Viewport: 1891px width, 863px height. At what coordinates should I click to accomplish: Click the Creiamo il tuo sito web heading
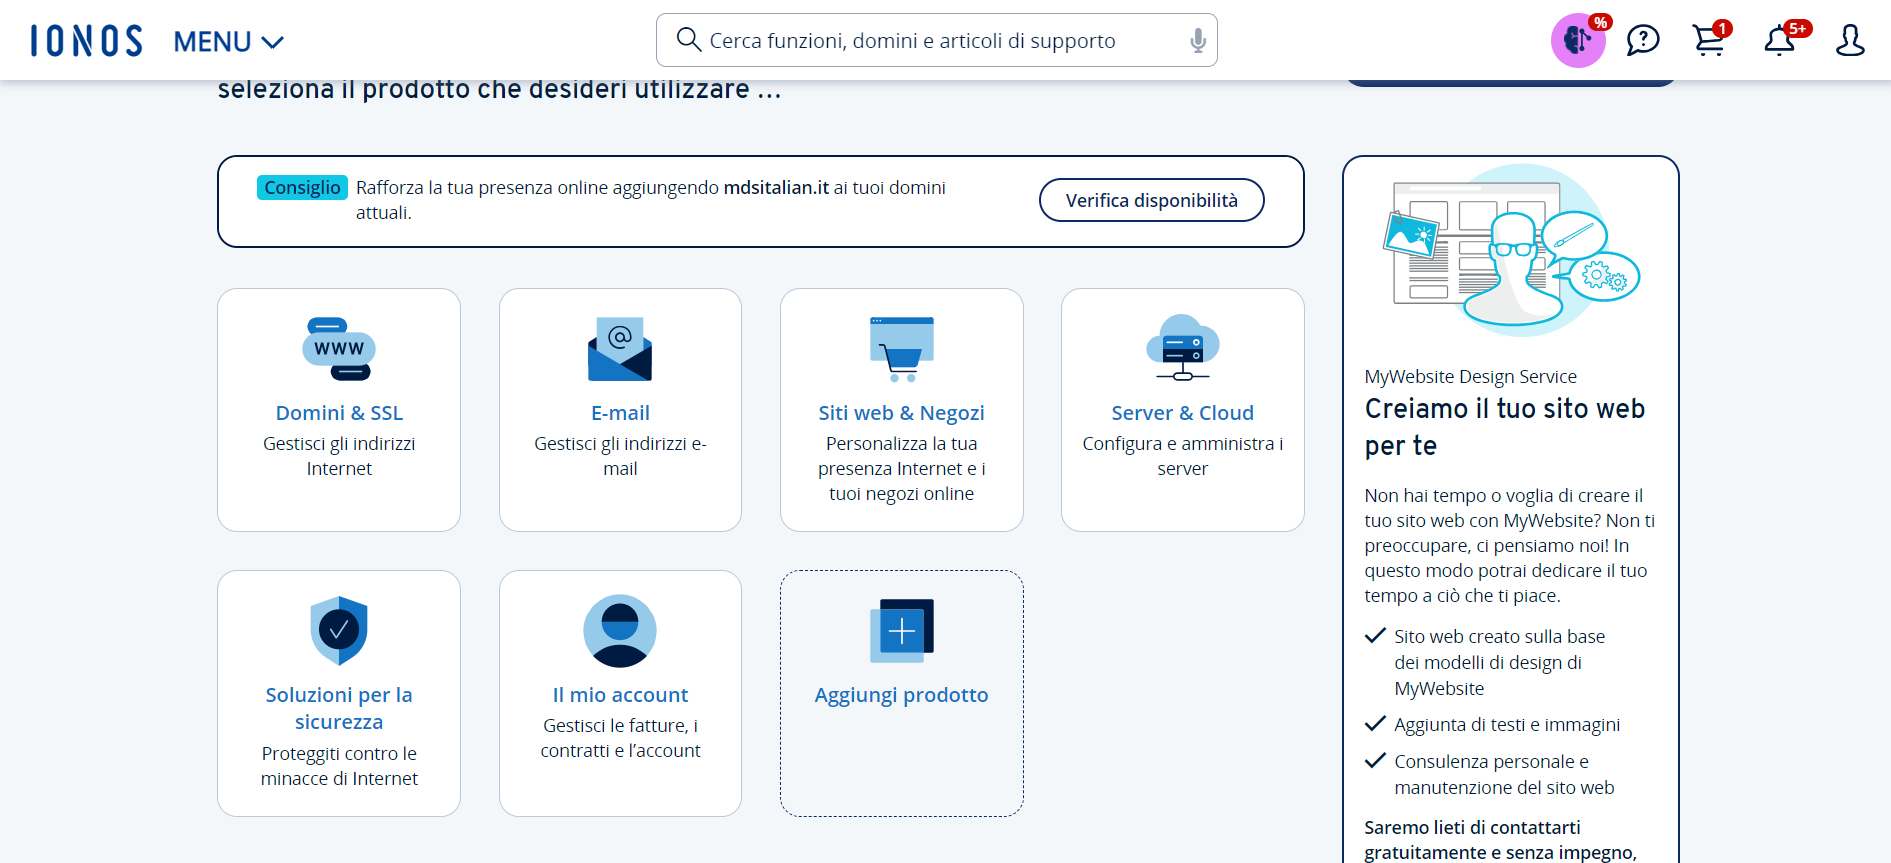click(x=1504, y=427)
